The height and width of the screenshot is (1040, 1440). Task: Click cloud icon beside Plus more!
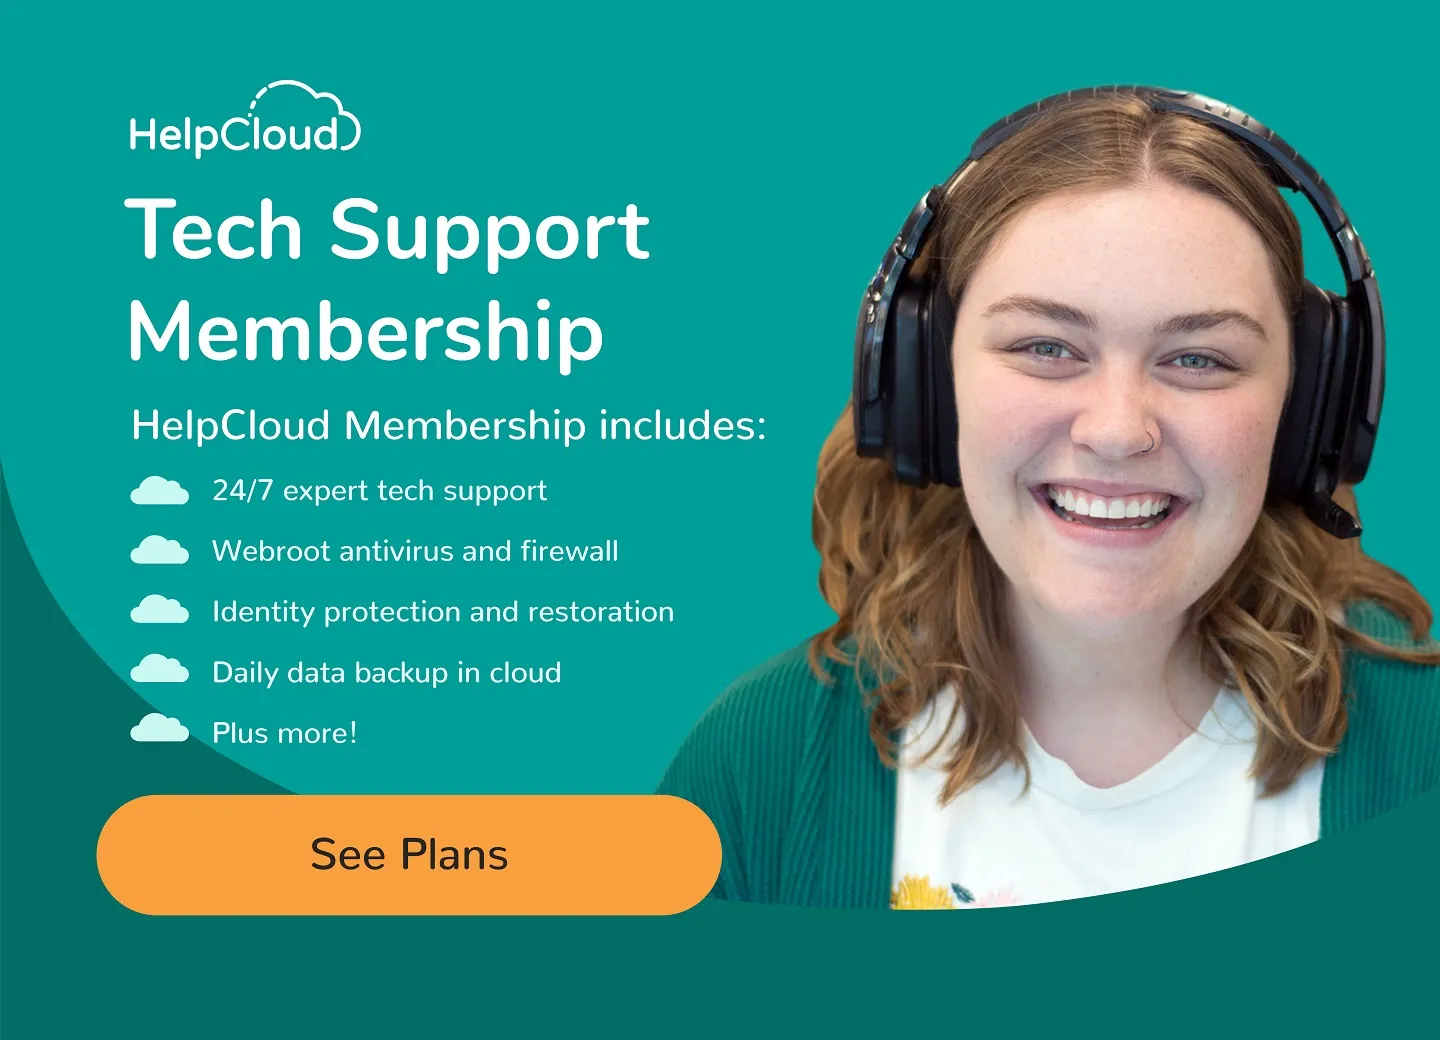click(x=159, y=728)
